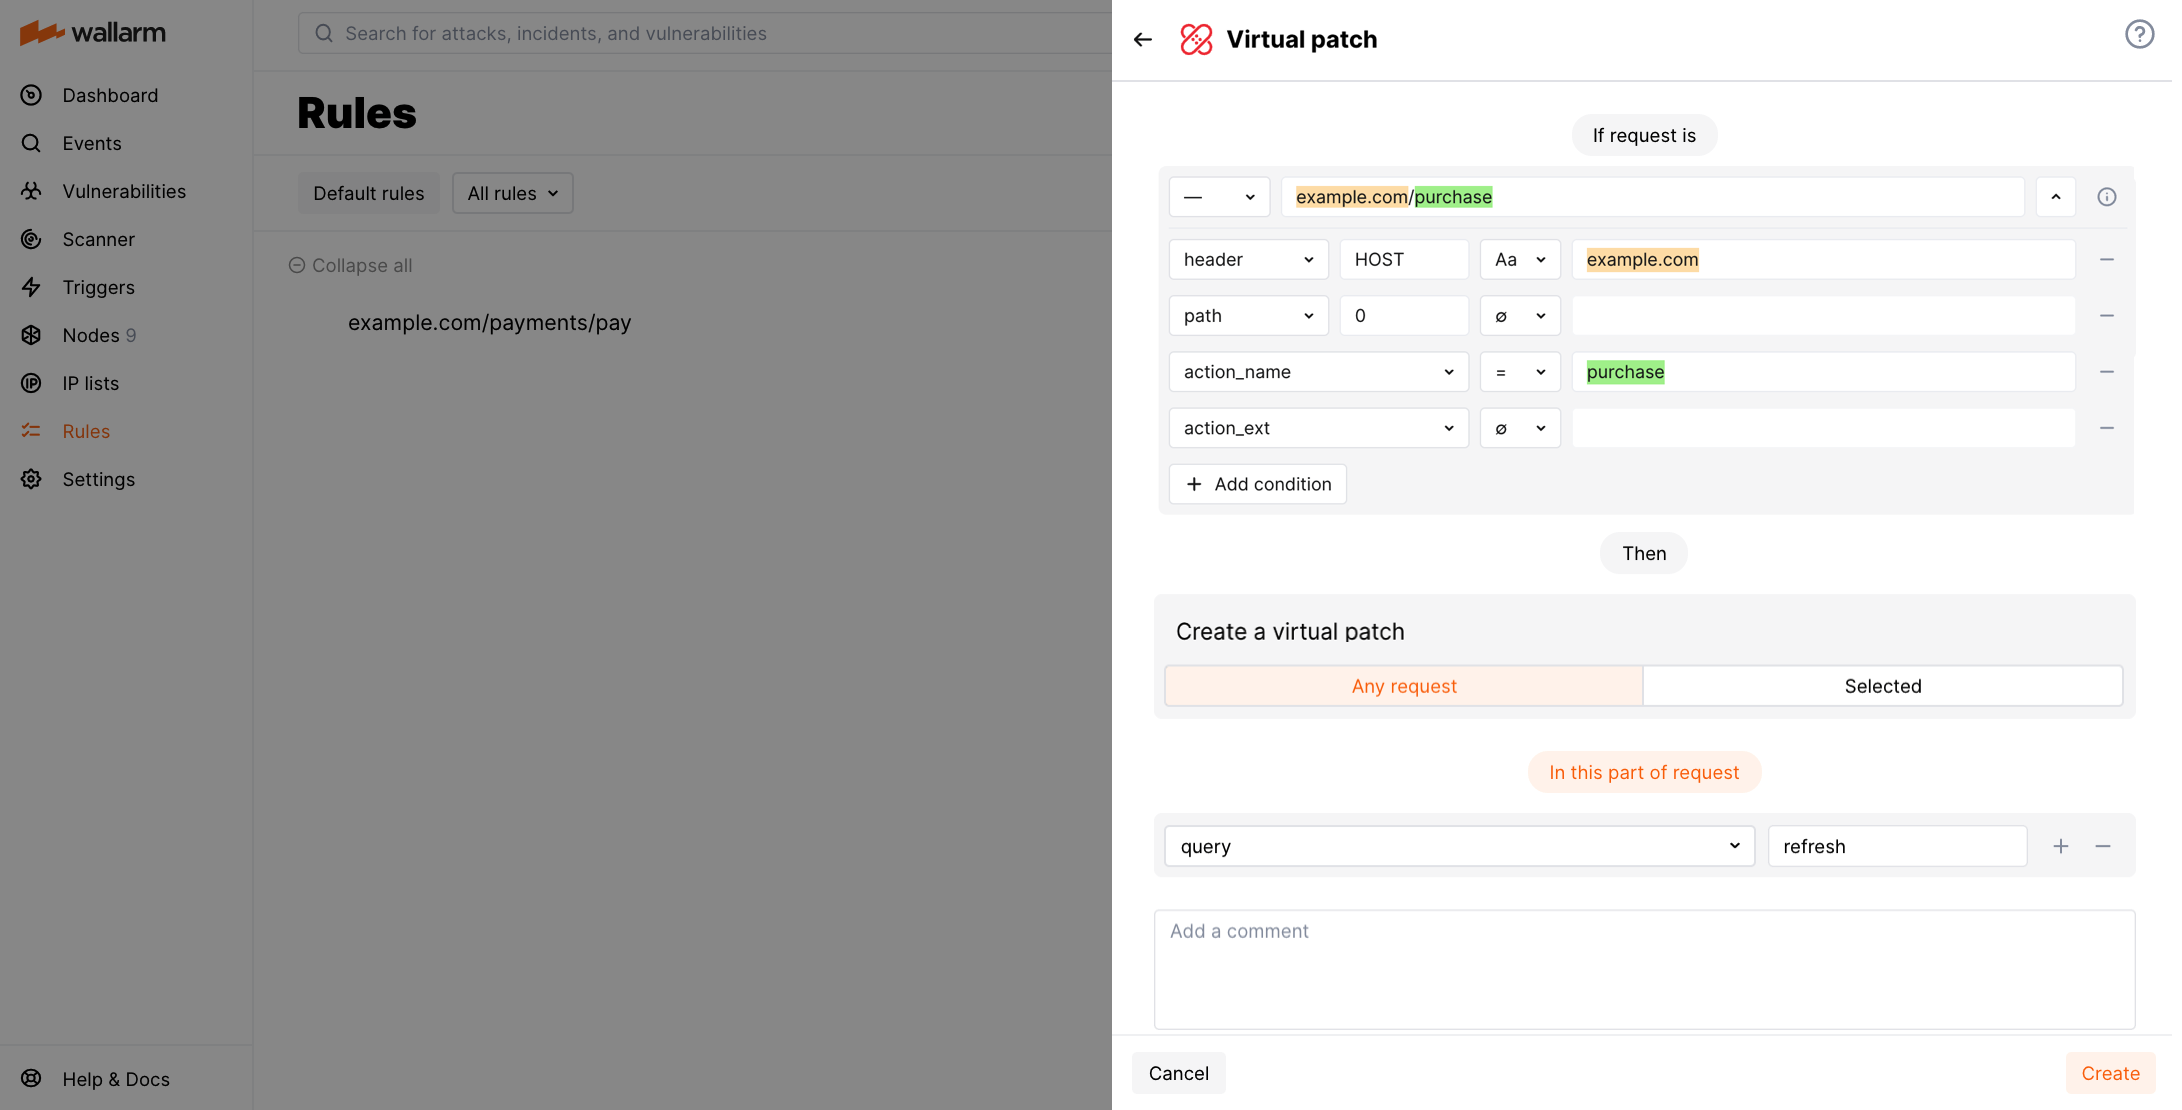Open the Triggers section
2182x1110 pixels.
coord(31,287)
